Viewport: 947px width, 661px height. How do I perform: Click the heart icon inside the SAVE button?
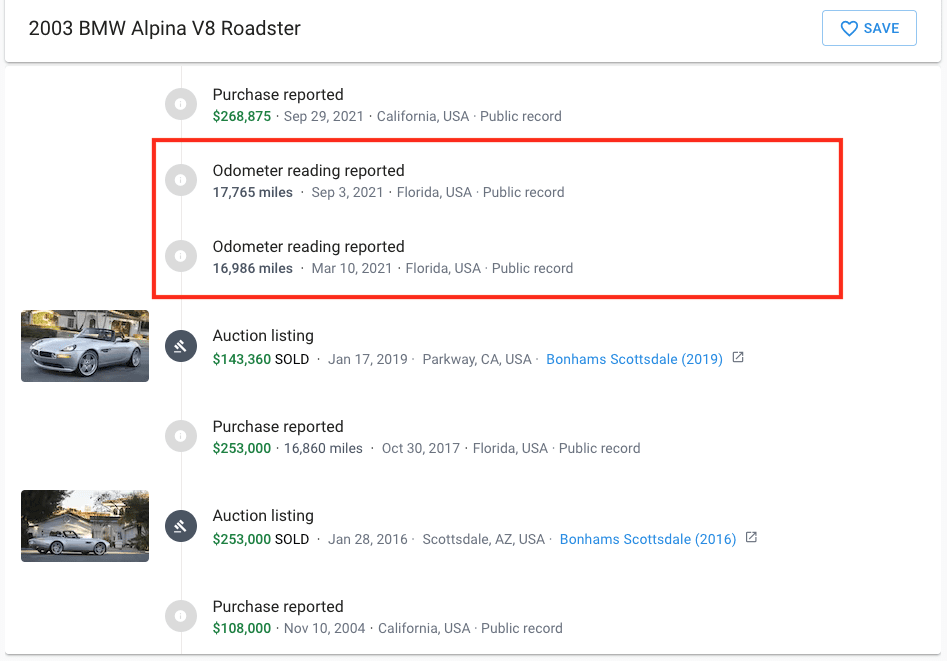(x=849, y=28)
